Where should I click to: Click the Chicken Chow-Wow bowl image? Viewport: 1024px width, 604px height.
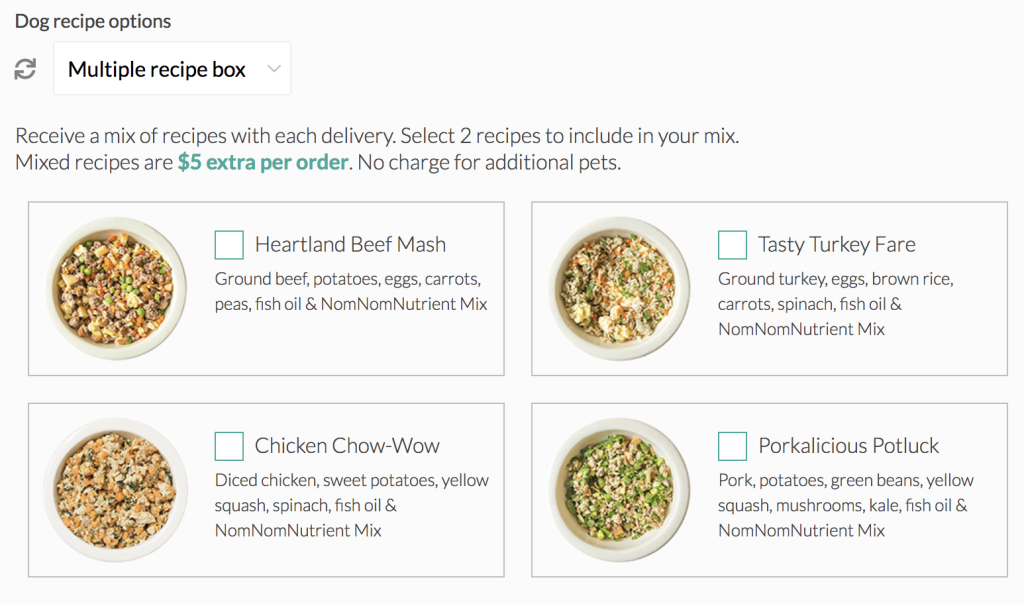[117, 490]
